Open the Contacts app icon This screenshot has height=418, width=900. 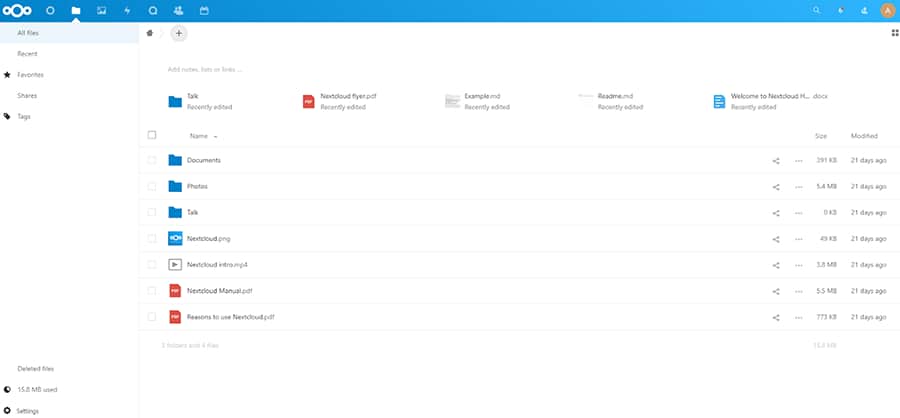point(179,10)
